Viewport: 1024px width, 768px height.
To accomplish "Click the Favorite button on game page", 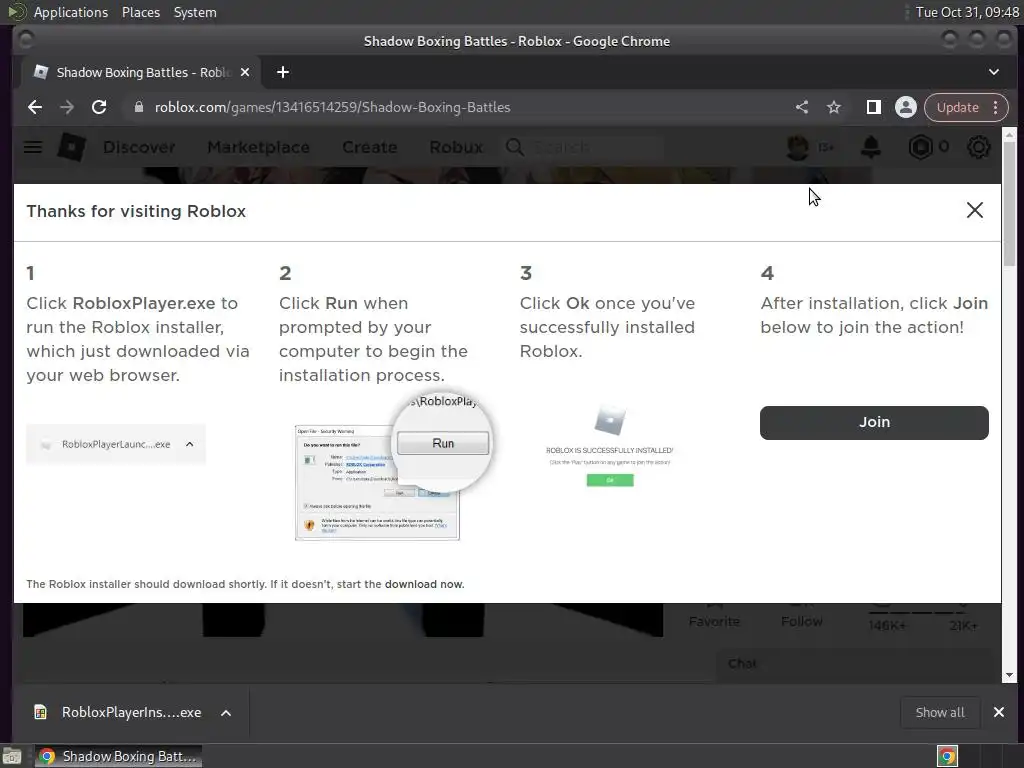I will pyautogui.click(x=714, y=615).
